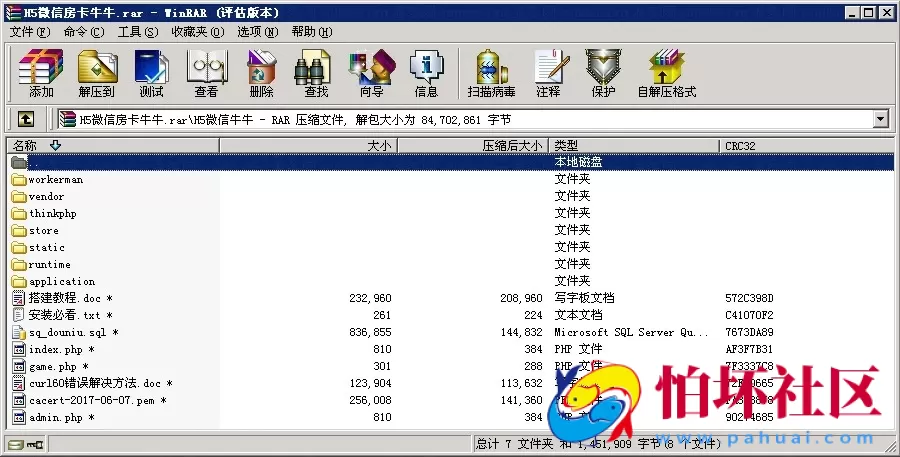This screenshot has width=900, height=457.
Task: Select the parent '..' folder row
Action: coord(451,162)
